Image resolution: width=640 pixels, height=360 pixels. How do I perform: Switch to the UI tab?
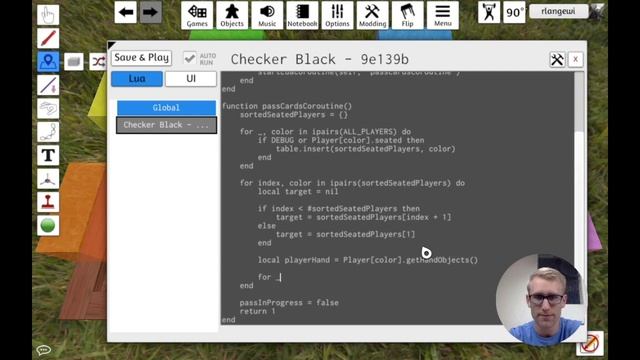[x=191, y=79]
